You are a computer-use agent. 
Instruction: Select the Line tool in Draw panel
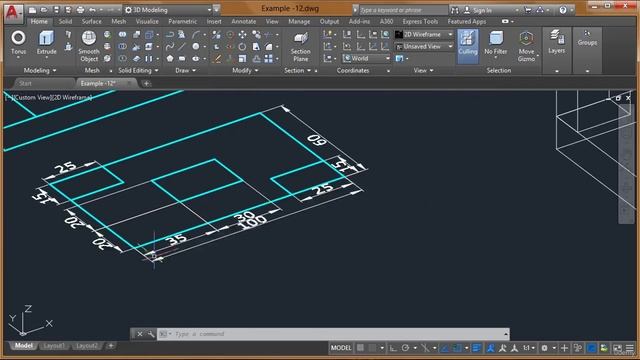click(x=182, y=47)
